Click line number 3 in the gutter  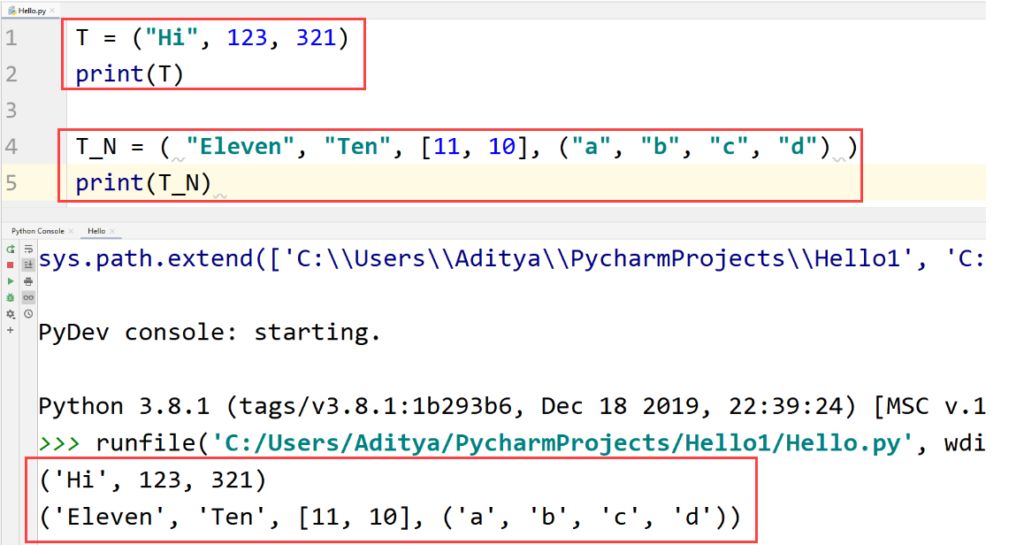[x=11, y=110]
